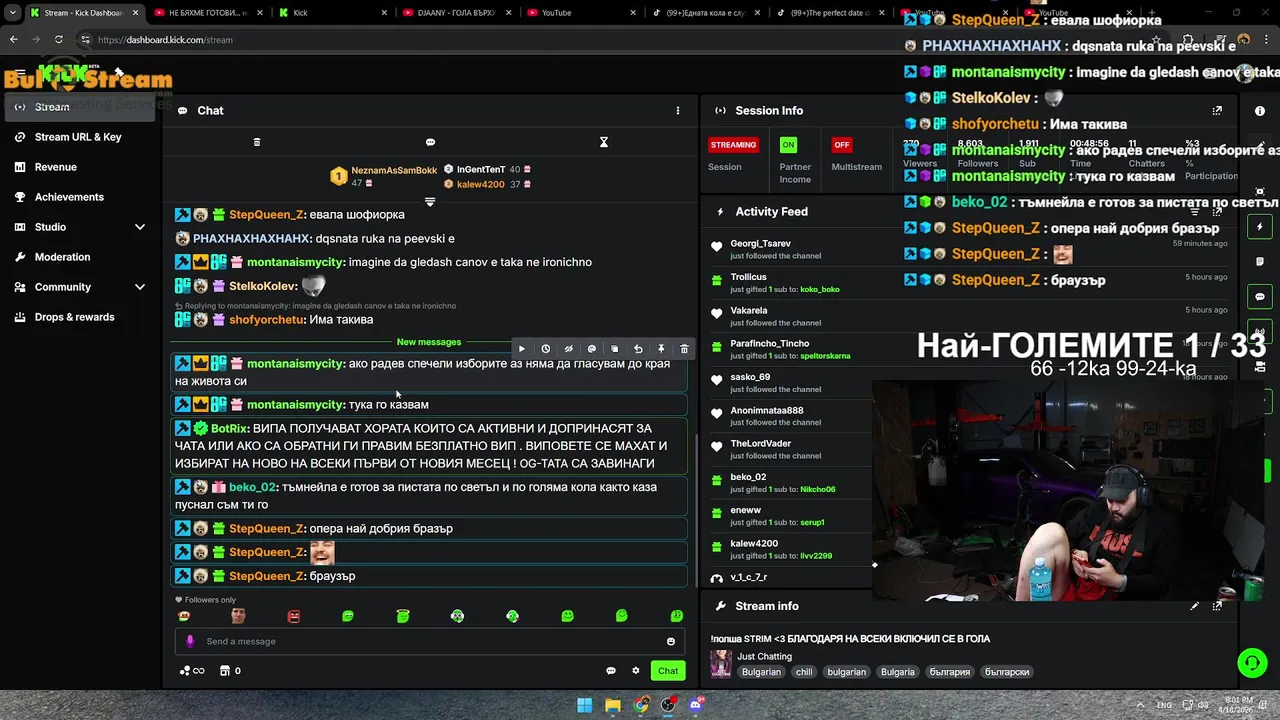Image resolution: width=1280 pixels, height=720 pixels.
Task: Click the reply arrow icon in message toolbar
Action: [638, 349]
